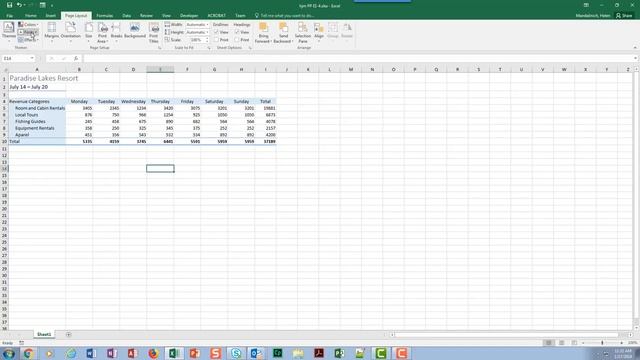Switch to the Formulas tab

(104, 16)
